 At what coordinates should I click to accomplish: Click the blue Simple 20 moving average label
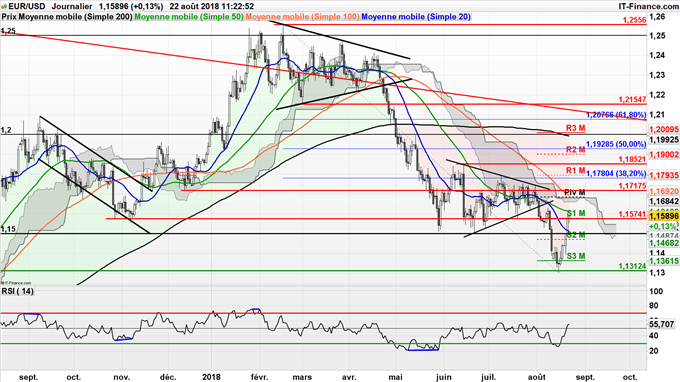pyautogui.click(x=416, y=17)
